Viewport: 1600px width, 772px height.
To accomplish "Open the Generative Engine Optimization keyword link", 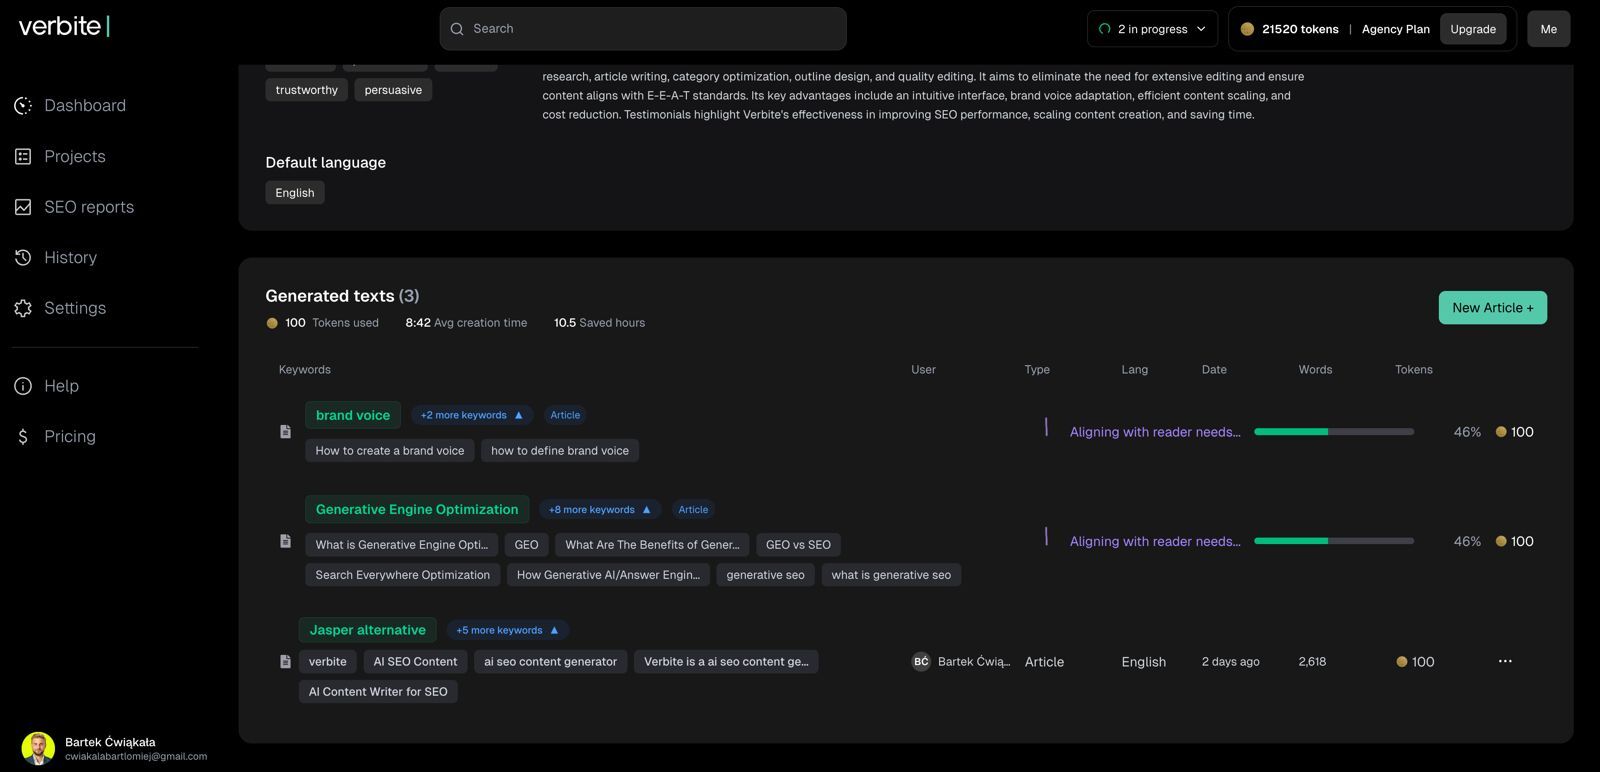I will click(417, 510).
